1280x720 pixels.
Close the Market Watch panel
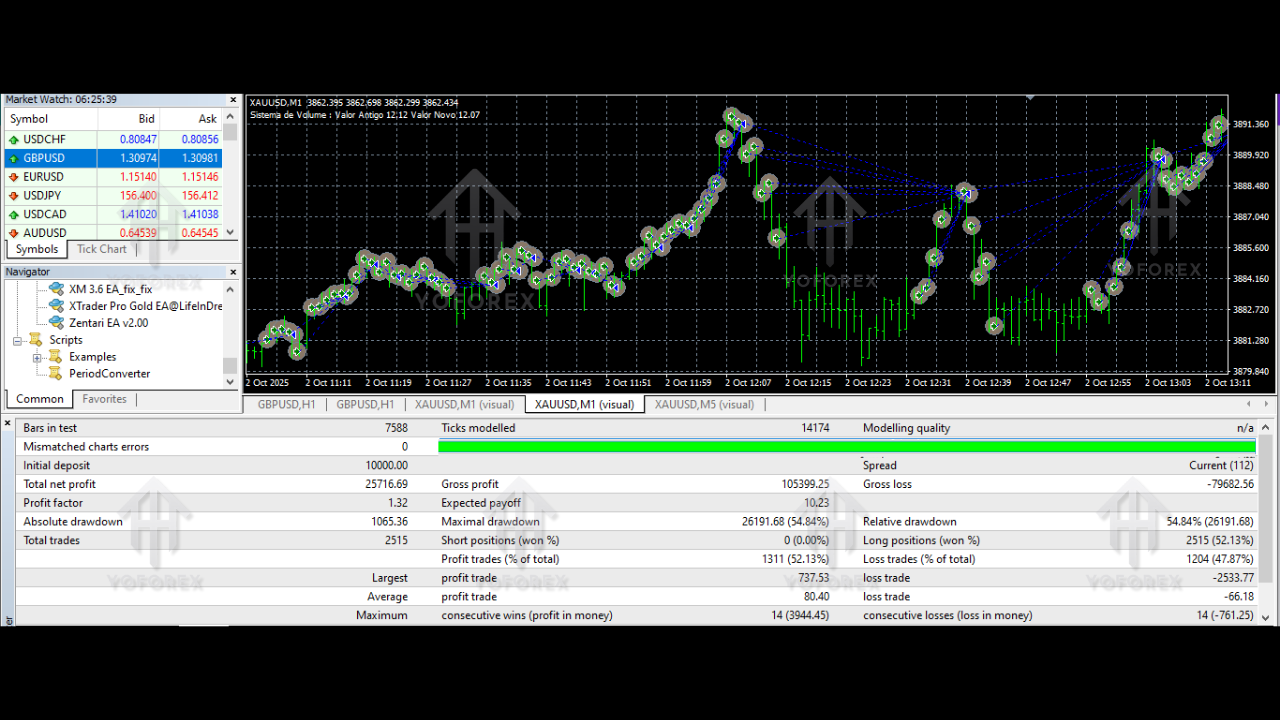[232, 99]
